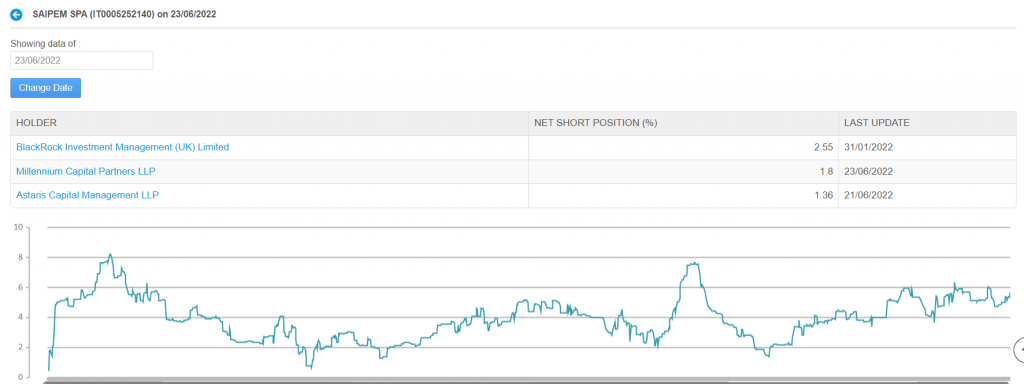Click the NET SHORT POSITION (%) column header
The width and height of the screenshot is (1024, 384).
point(595,123)
